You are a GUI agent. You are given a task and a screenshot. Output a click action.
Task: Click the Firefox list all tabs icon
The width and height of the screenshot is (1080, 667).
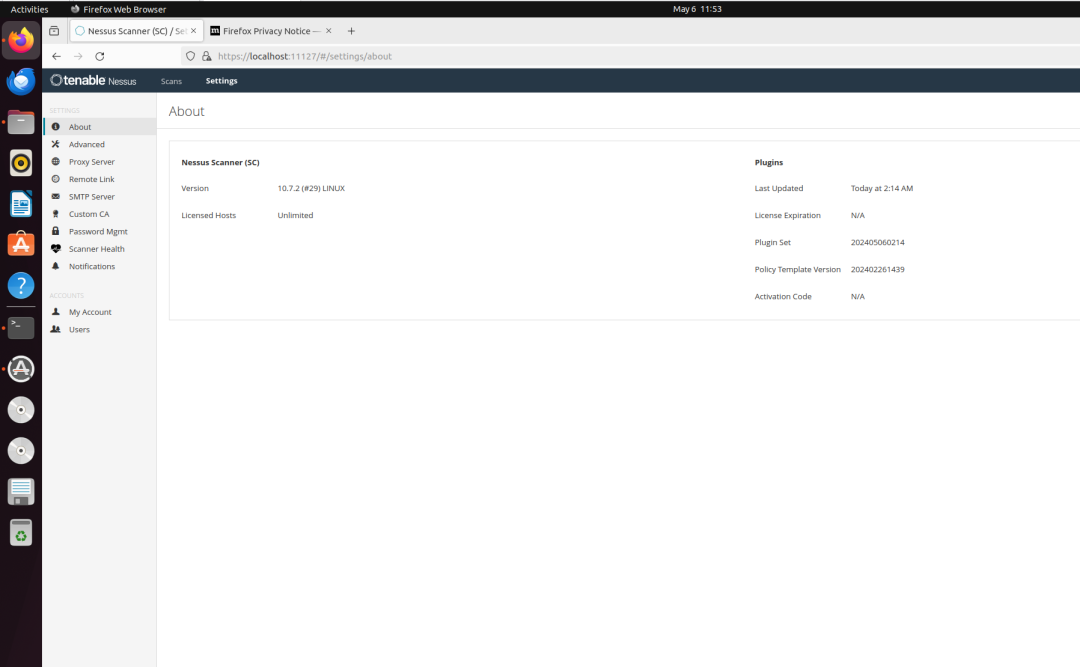pyautogui.click(x=54, y=31)
